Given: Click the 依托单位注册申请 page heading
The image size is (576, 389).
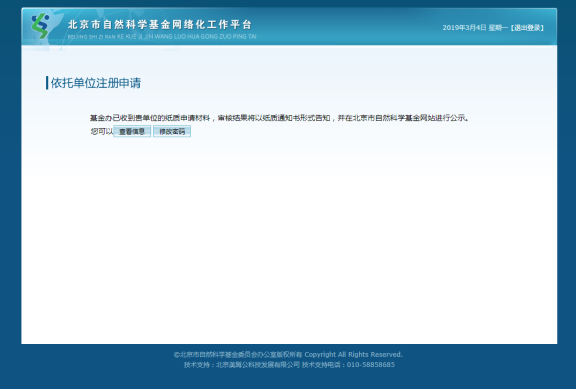Looking at the screenshot, I should 96,83.
